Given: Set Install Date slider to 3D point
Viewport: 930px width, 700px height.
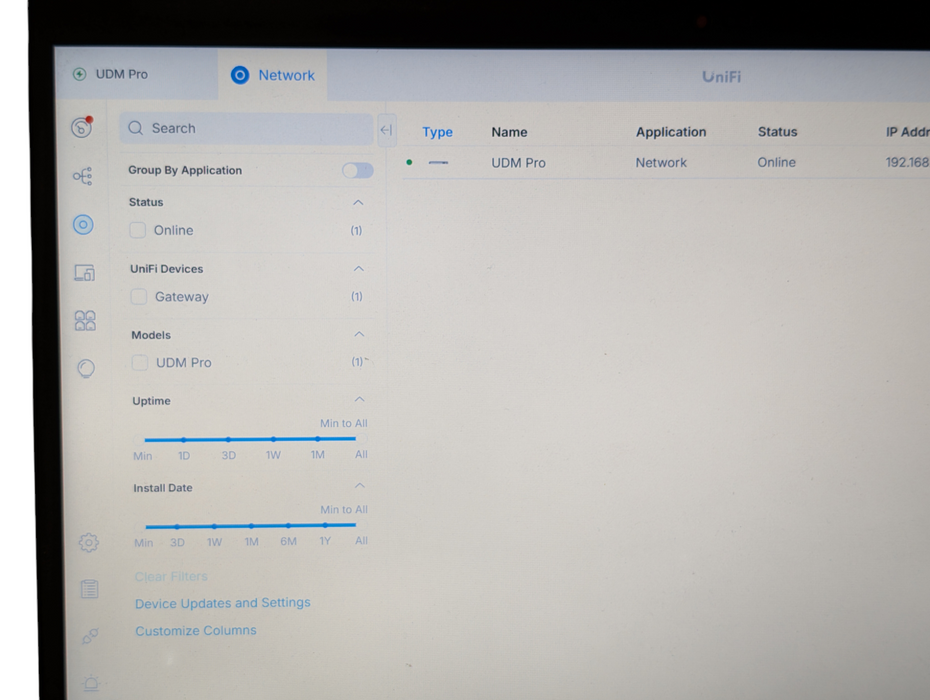Looking at the screenshot, I should tap(177, 526).
